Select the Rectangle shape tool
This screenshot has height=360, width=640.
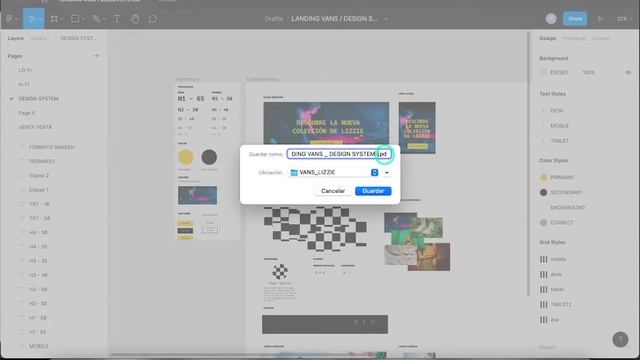tap(75, 19)
